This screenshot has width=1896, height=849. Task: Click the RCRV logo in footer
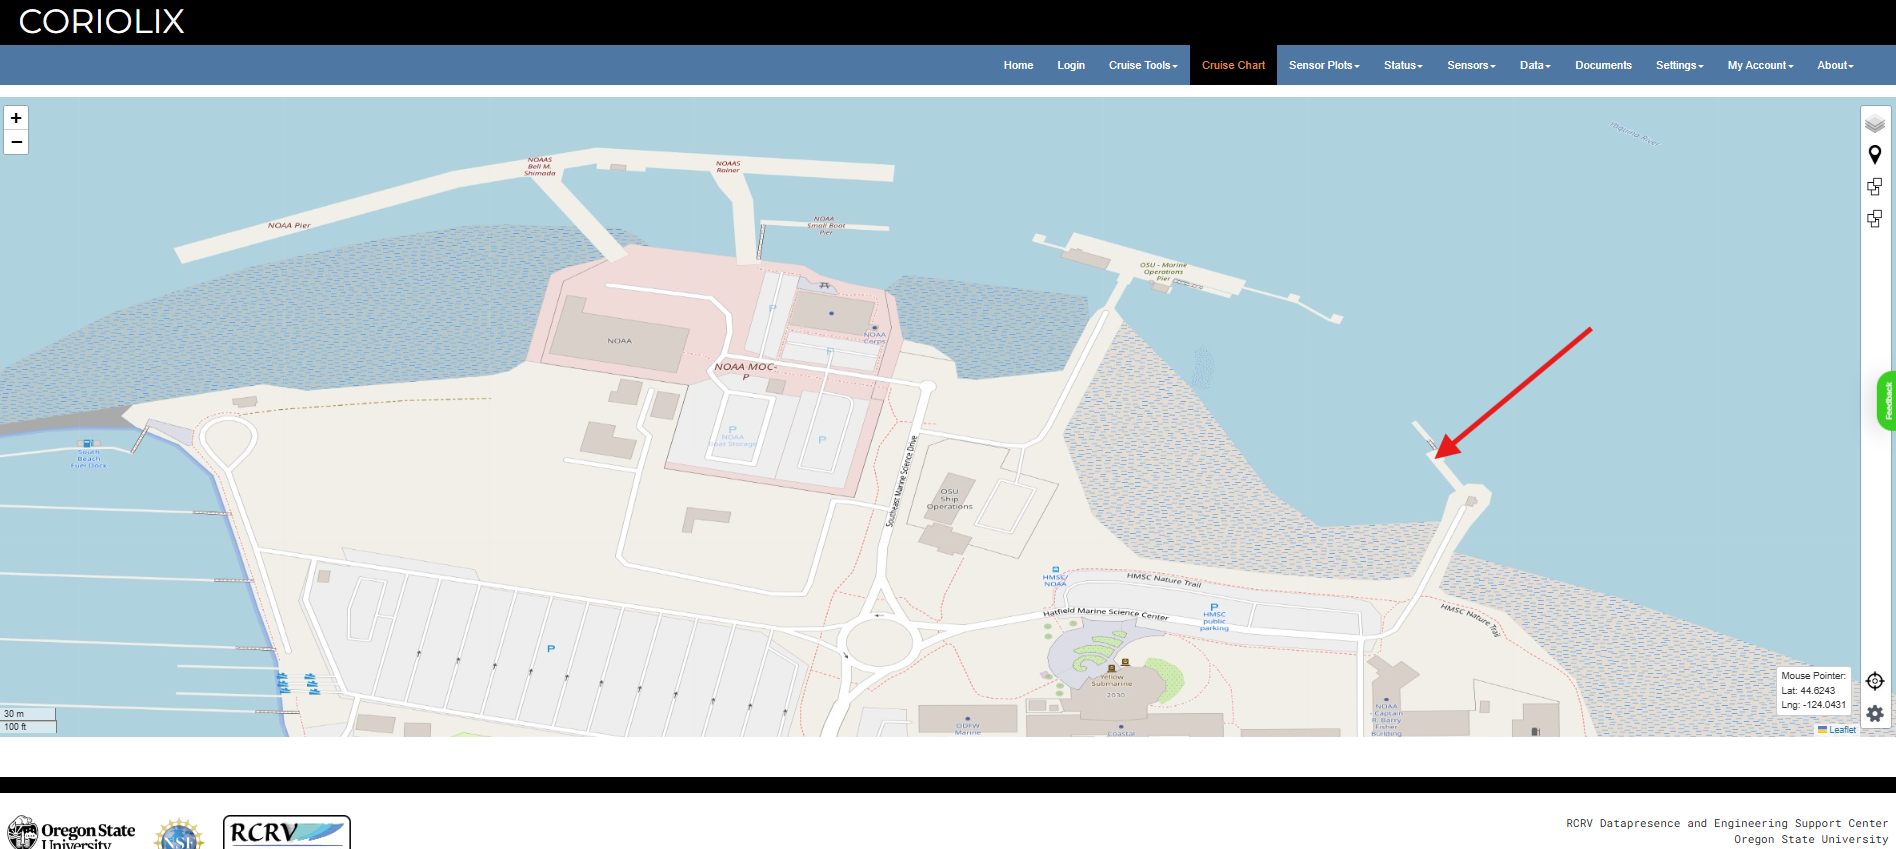tap(287, 832)
